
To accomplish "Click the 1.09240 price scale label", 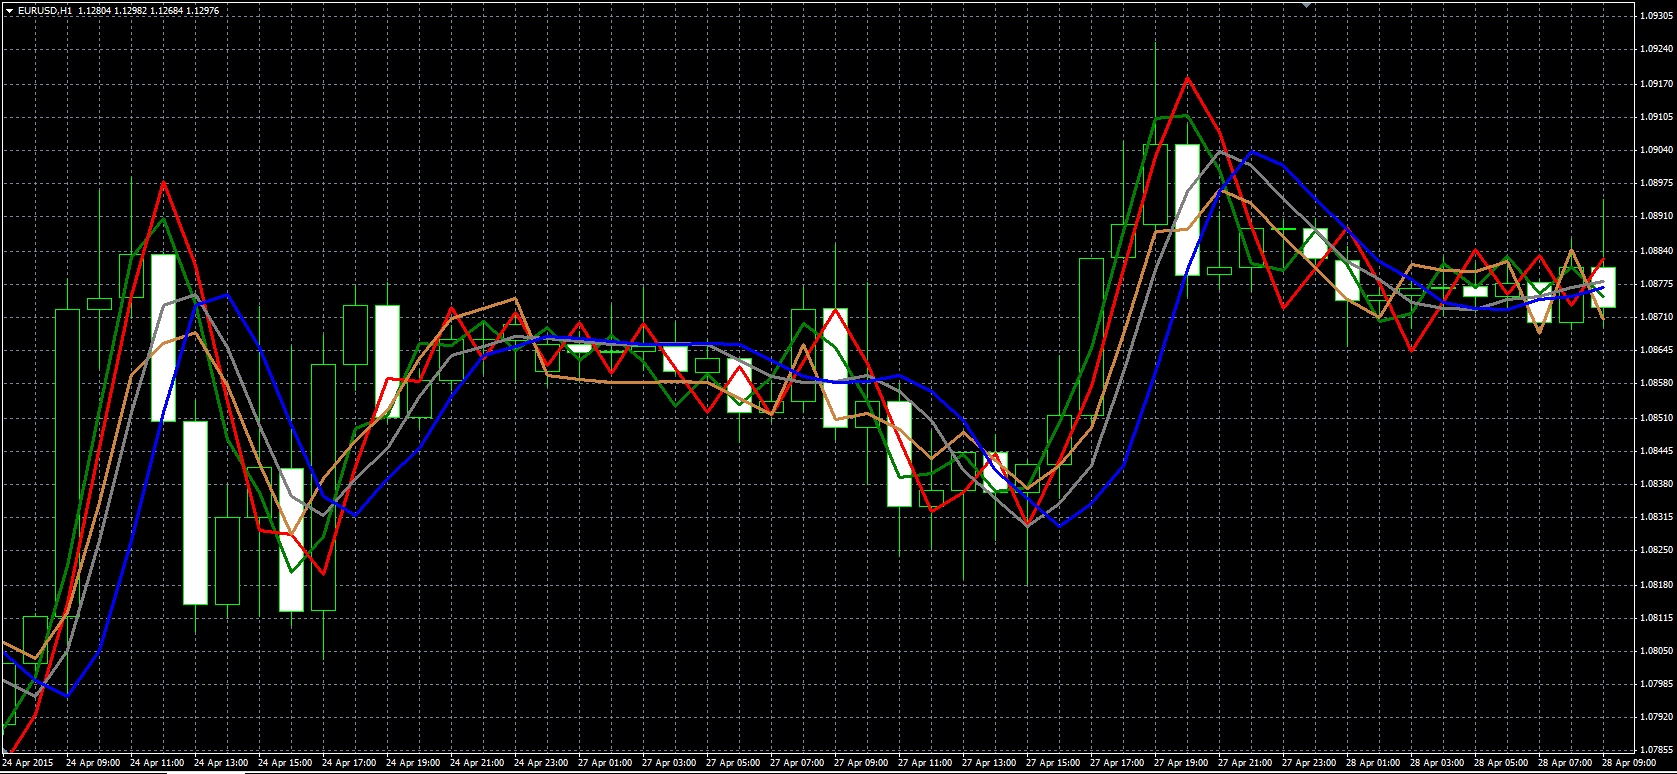I will (1656, 48).
